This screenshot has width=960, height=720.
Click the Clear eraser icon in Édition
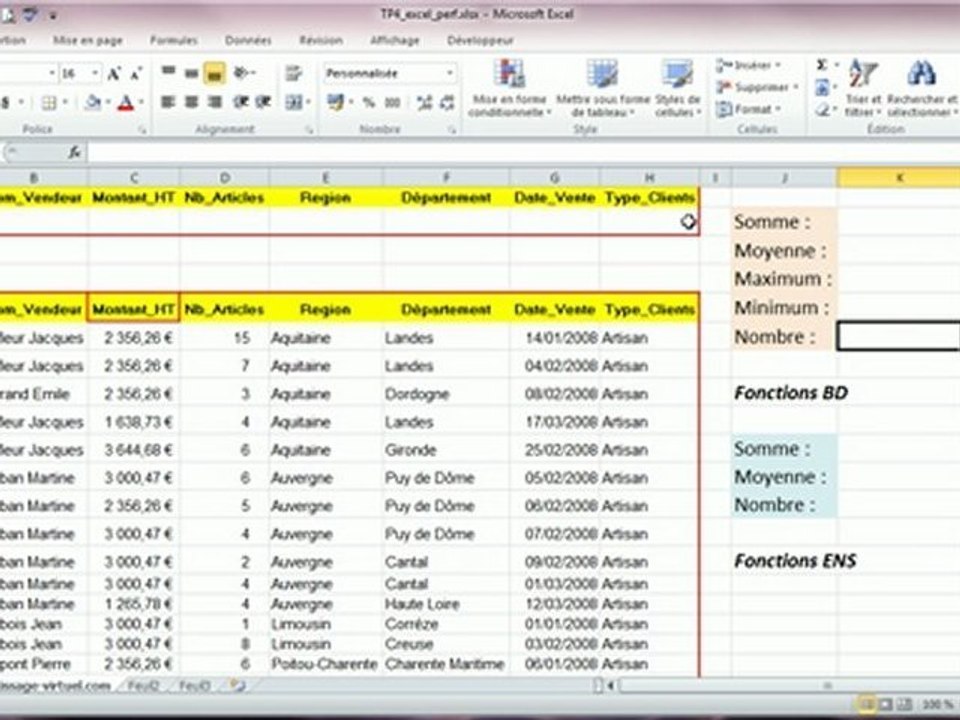pyautogui.click(x=822, y=110)
